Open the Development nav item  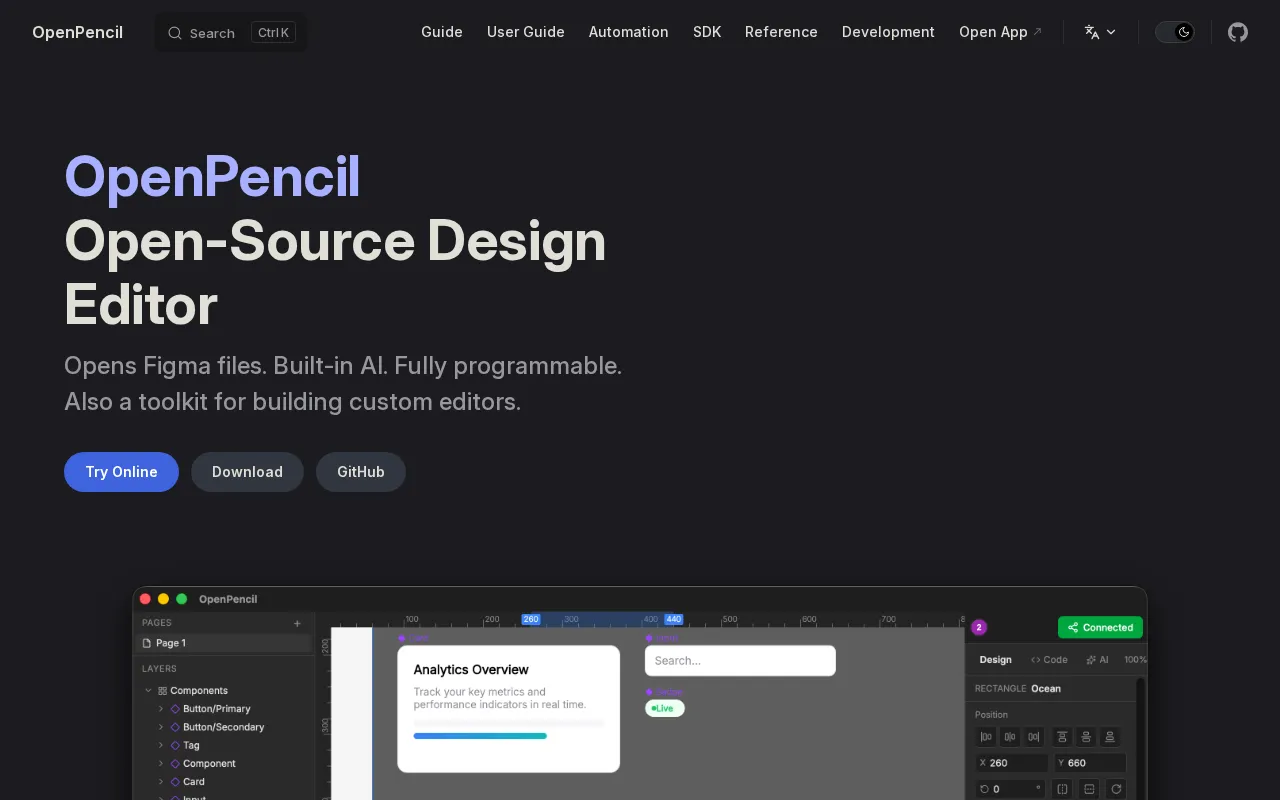888,32
